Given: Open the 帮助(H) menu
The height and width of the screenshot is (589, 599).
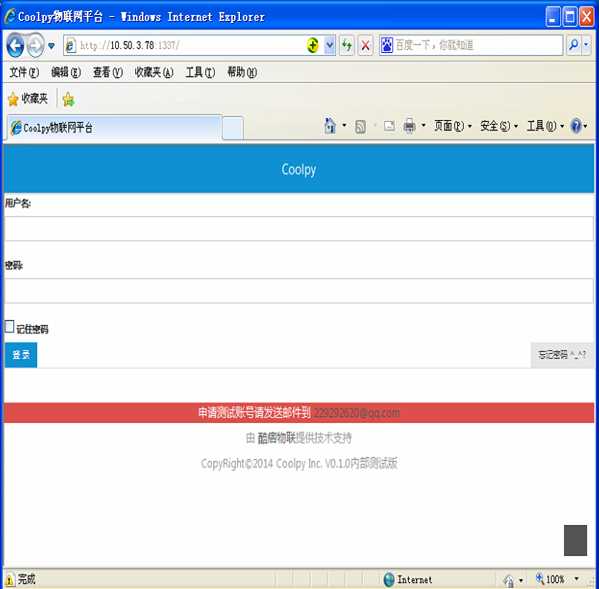Looking at the screenshot, I should (x=242, y=72).
